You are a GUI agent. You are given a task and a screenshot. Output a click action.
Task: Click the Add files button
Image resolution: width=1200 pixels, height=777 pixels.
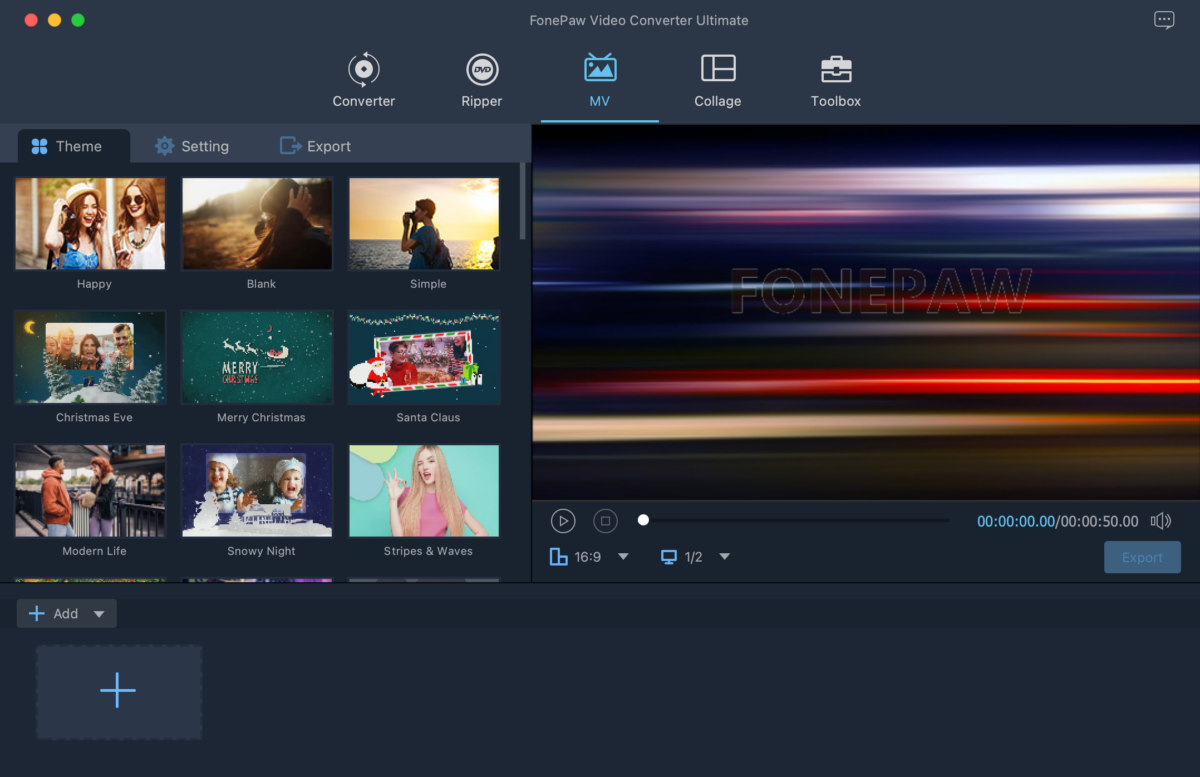[x=53, y=614]
